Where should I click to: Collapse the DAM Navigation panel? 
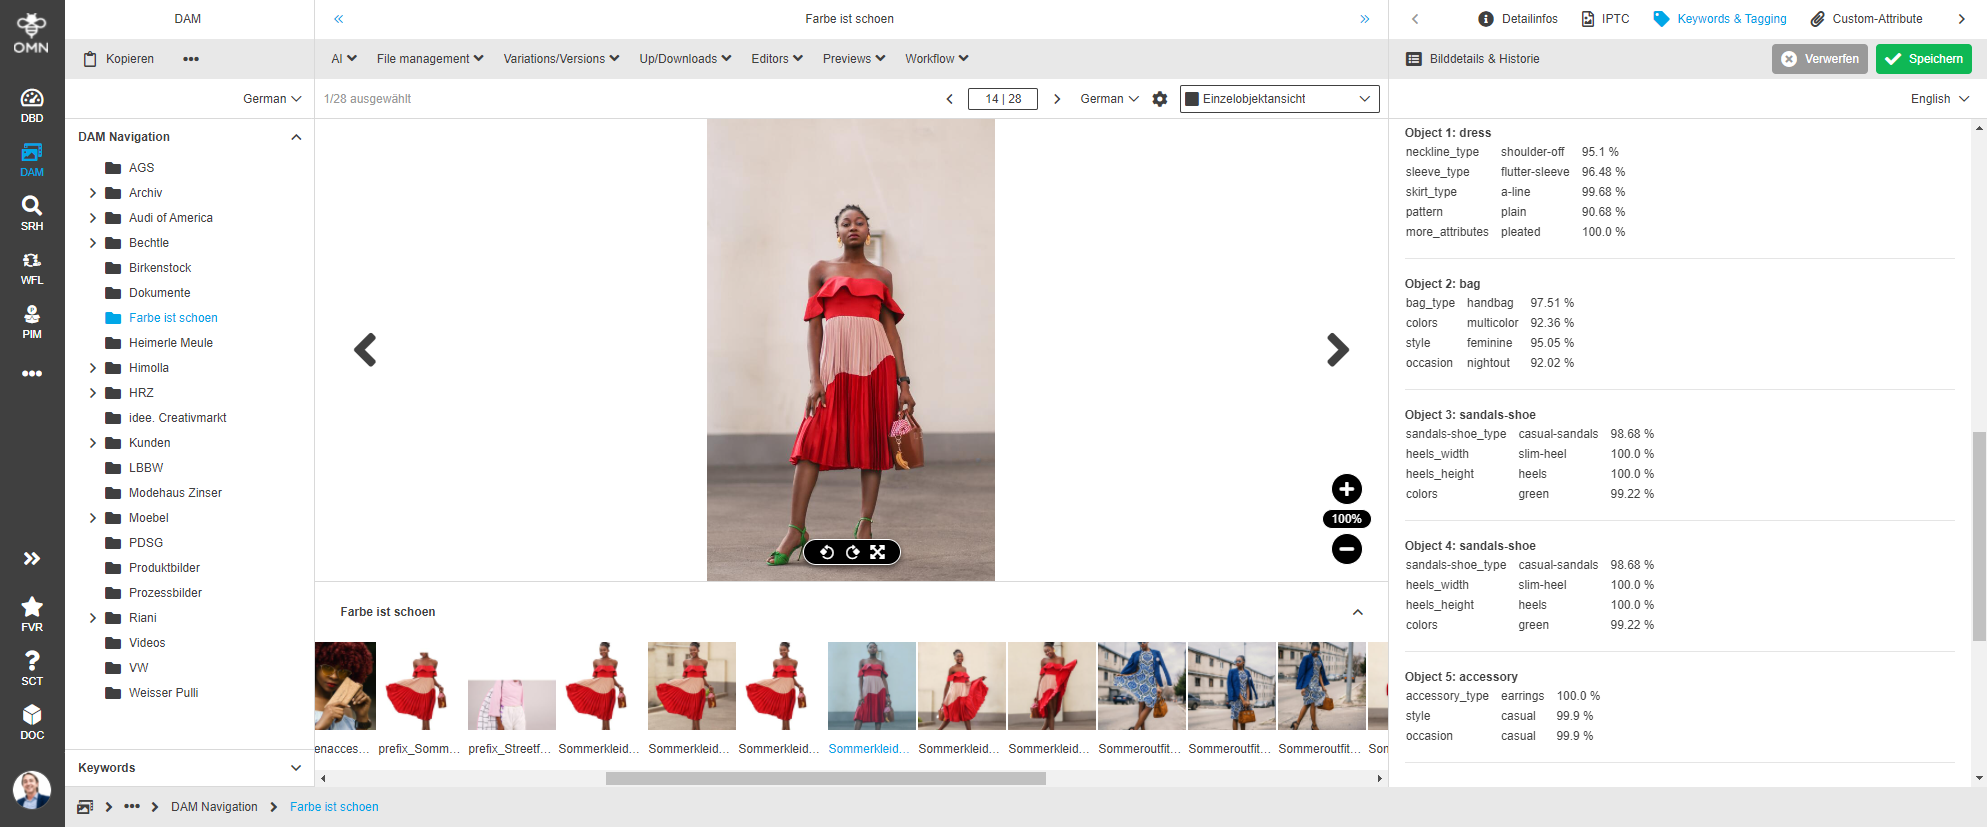click(x=296, y=137)
